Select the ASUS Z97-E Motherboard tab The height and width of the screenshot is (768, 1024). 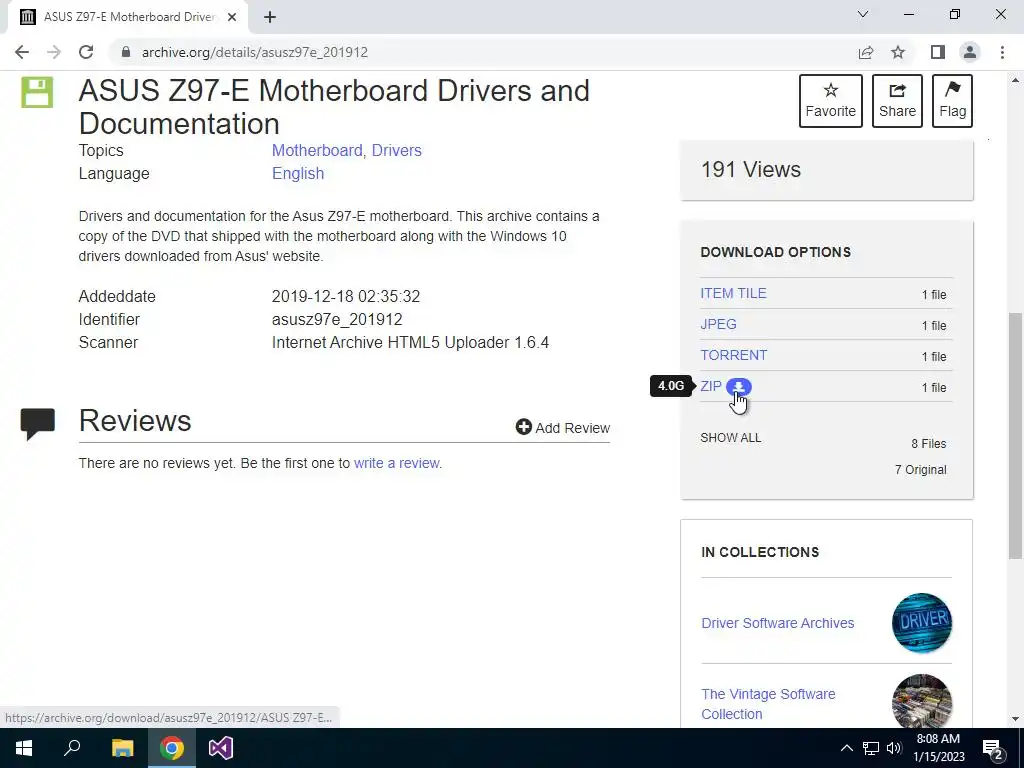click(128, 17)
